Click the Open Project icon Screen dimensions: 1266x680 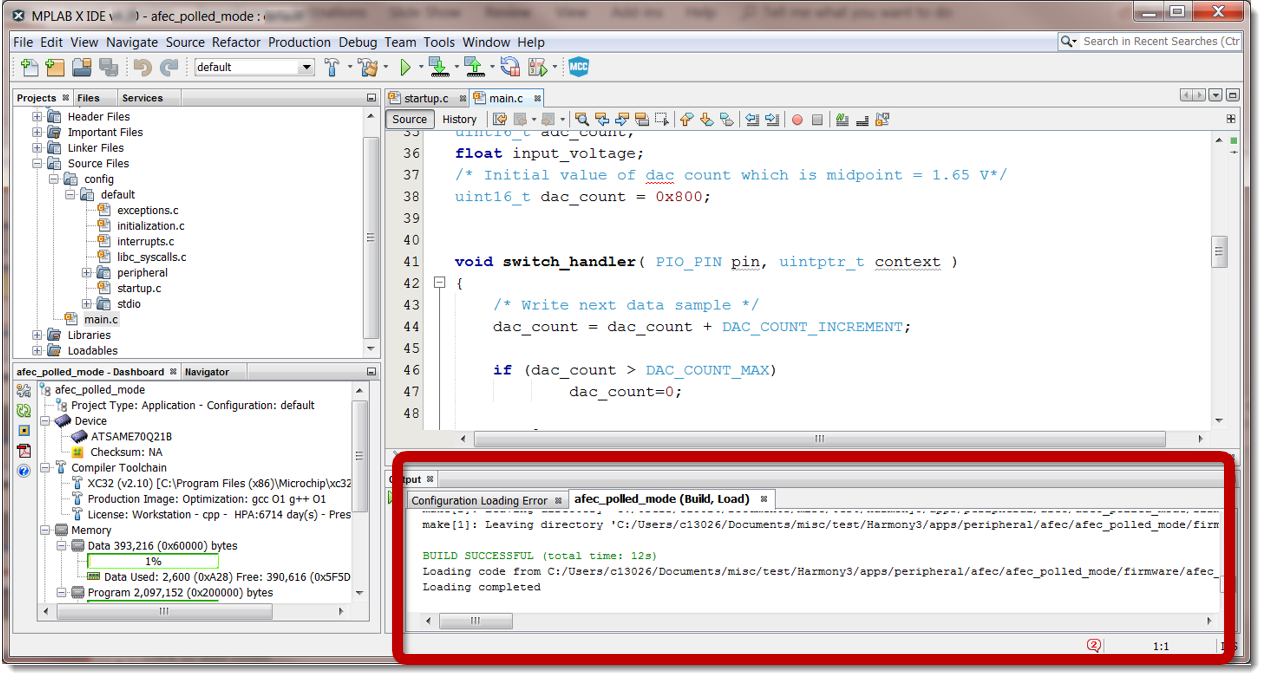pos(82,67)
